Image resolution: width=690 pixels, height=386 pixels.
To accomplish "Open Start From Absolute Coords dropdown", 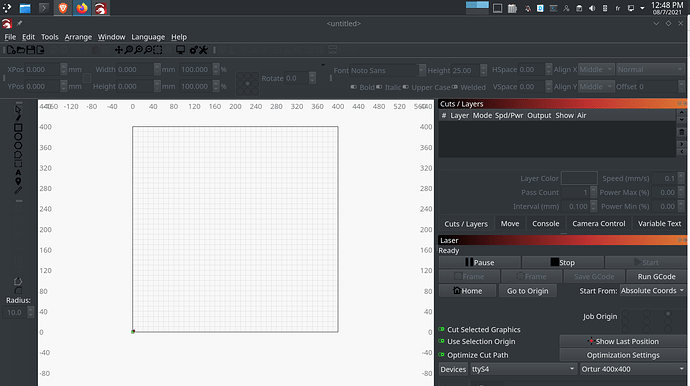I will [x=652, y=291].
